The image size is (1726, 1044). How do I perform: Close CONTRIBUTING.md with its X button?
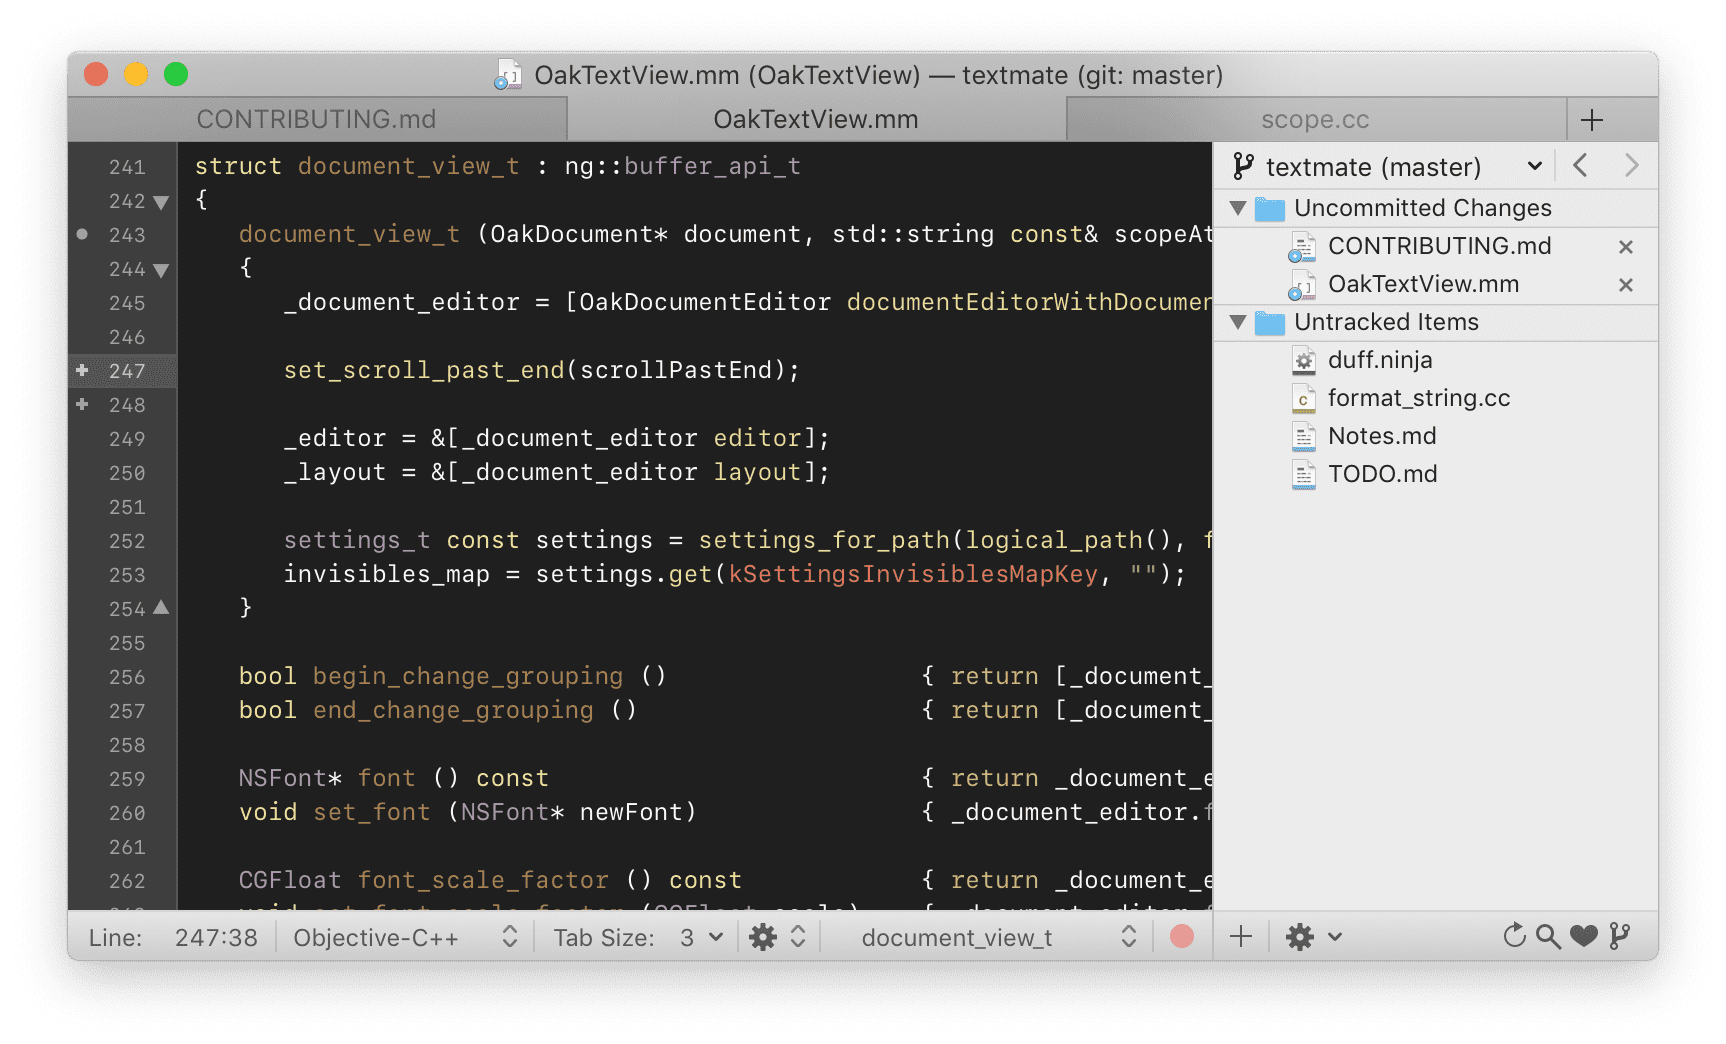(x=1626, y=247)
